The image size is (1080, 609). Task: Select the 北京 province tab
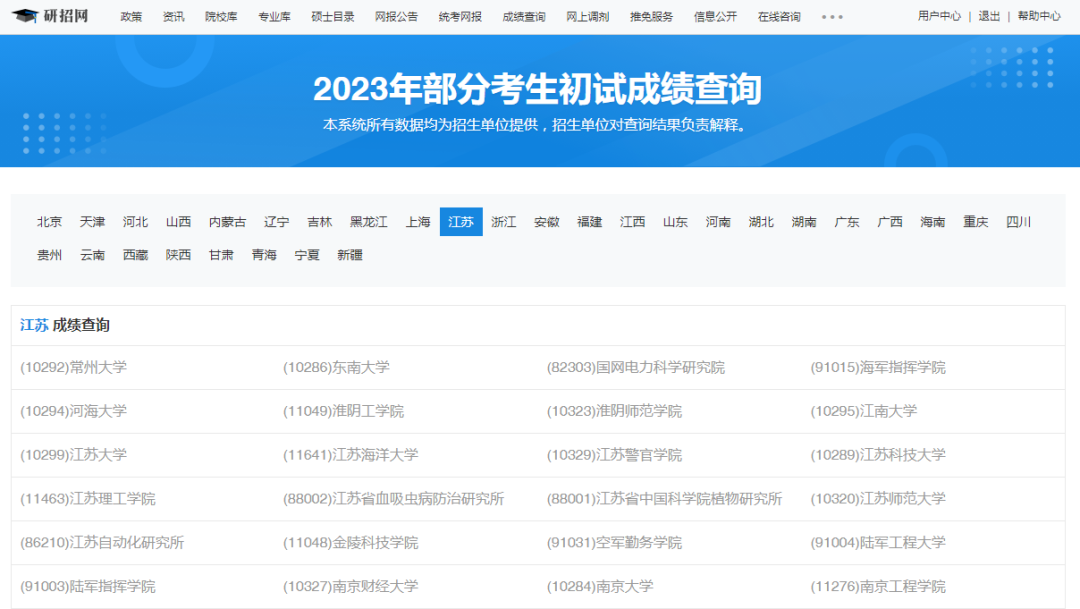pyautogui.click(x=48, y=222)
